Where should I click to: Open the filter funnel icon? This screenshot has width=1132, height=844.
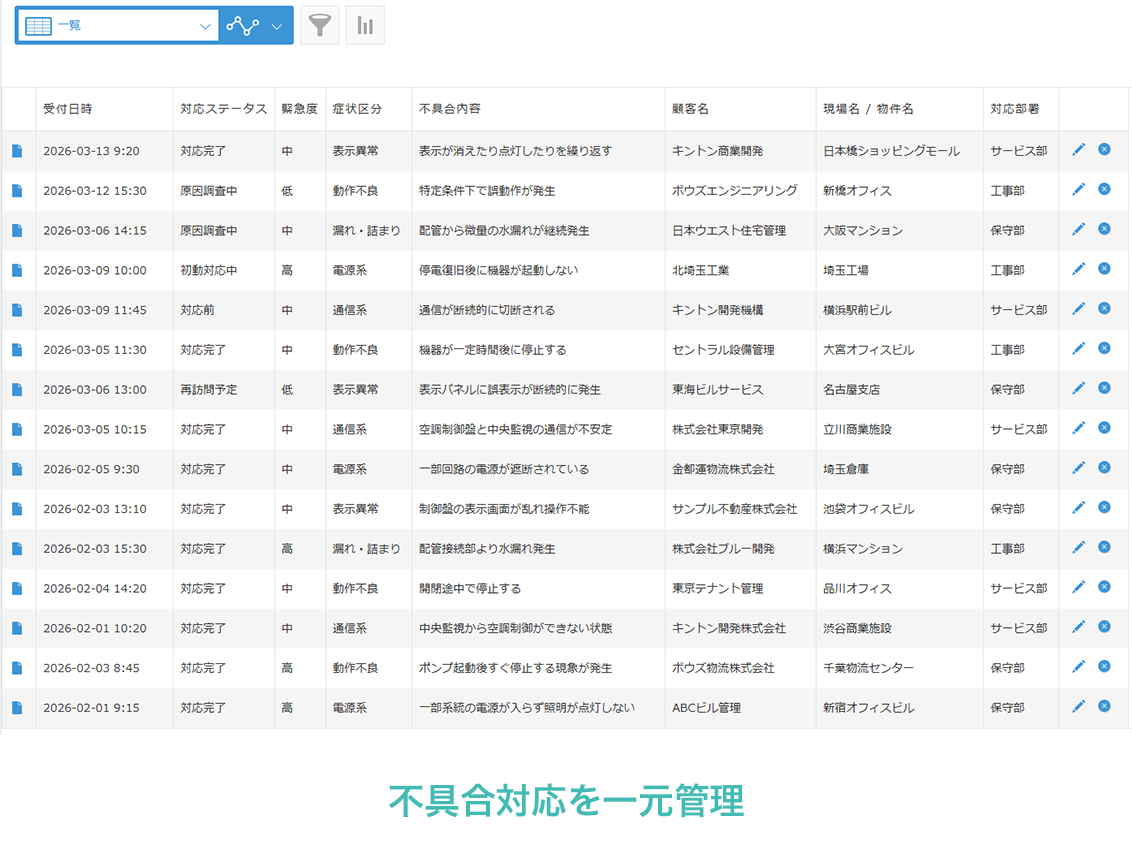tap(319, 25)
